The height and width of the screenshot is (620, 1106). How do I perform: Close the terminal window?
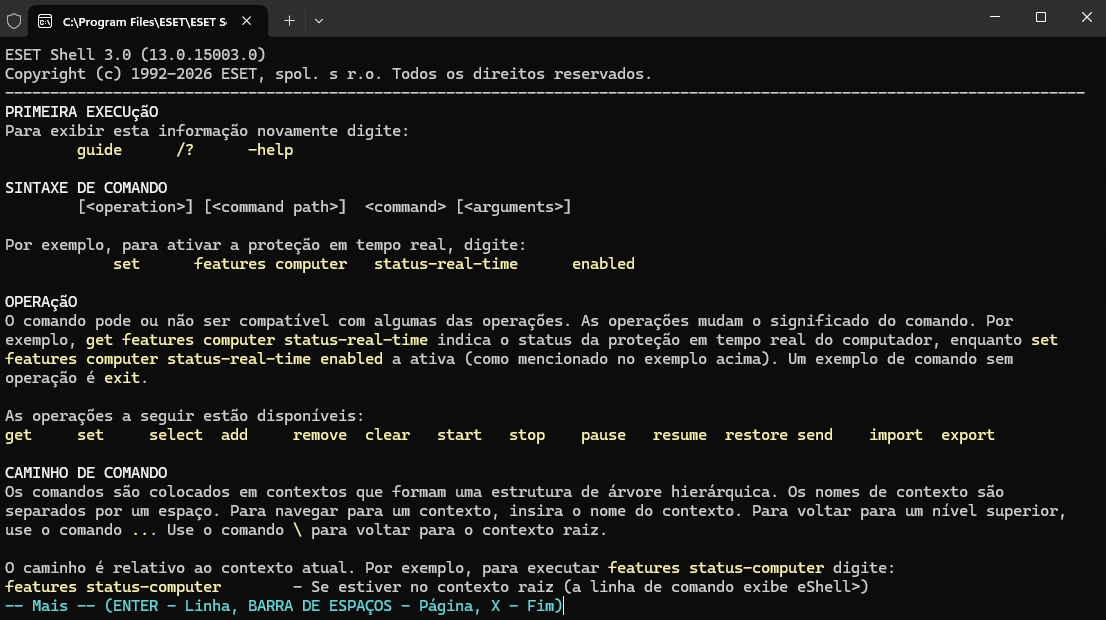click(1086, 17)
